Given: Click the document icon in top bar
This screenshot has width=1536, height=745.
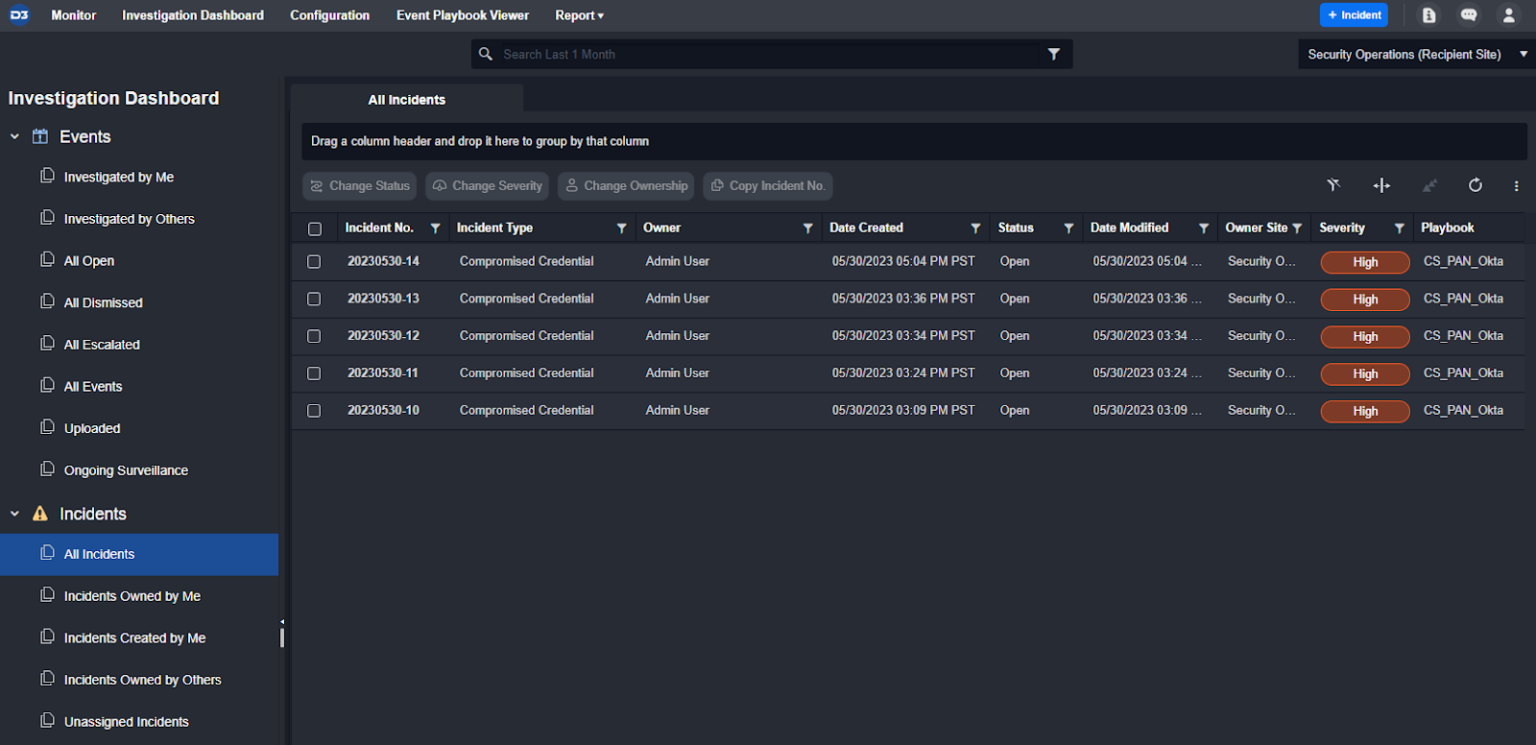Looking at the screenshot, I should [x=1429, y=15].
